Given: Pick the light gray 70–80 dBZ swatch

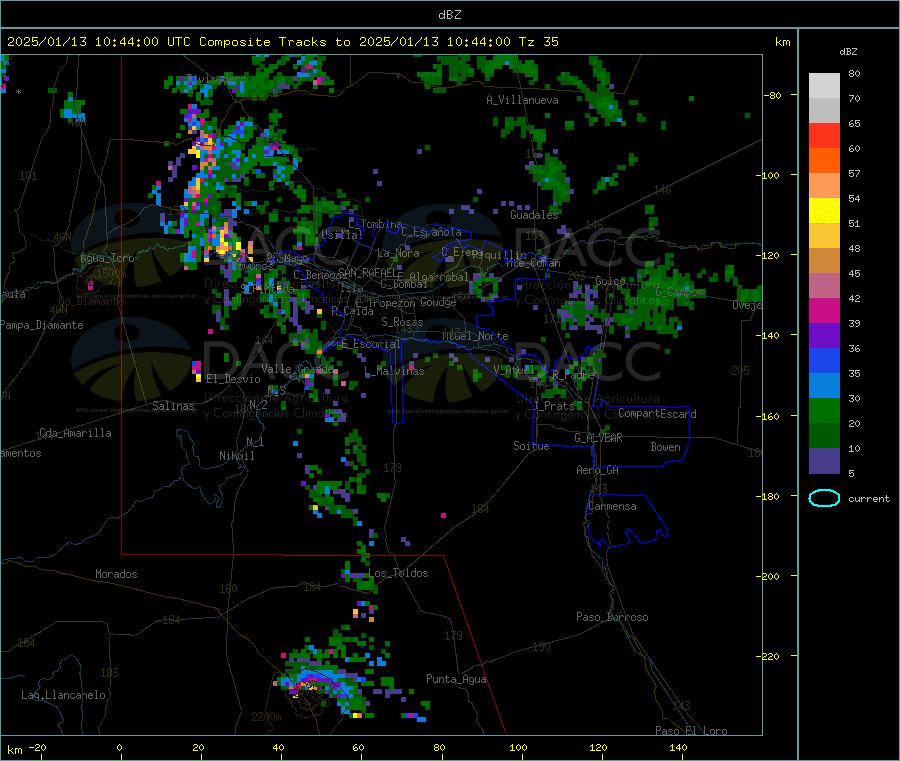Looking at the screenshot, I should [824, 86].
